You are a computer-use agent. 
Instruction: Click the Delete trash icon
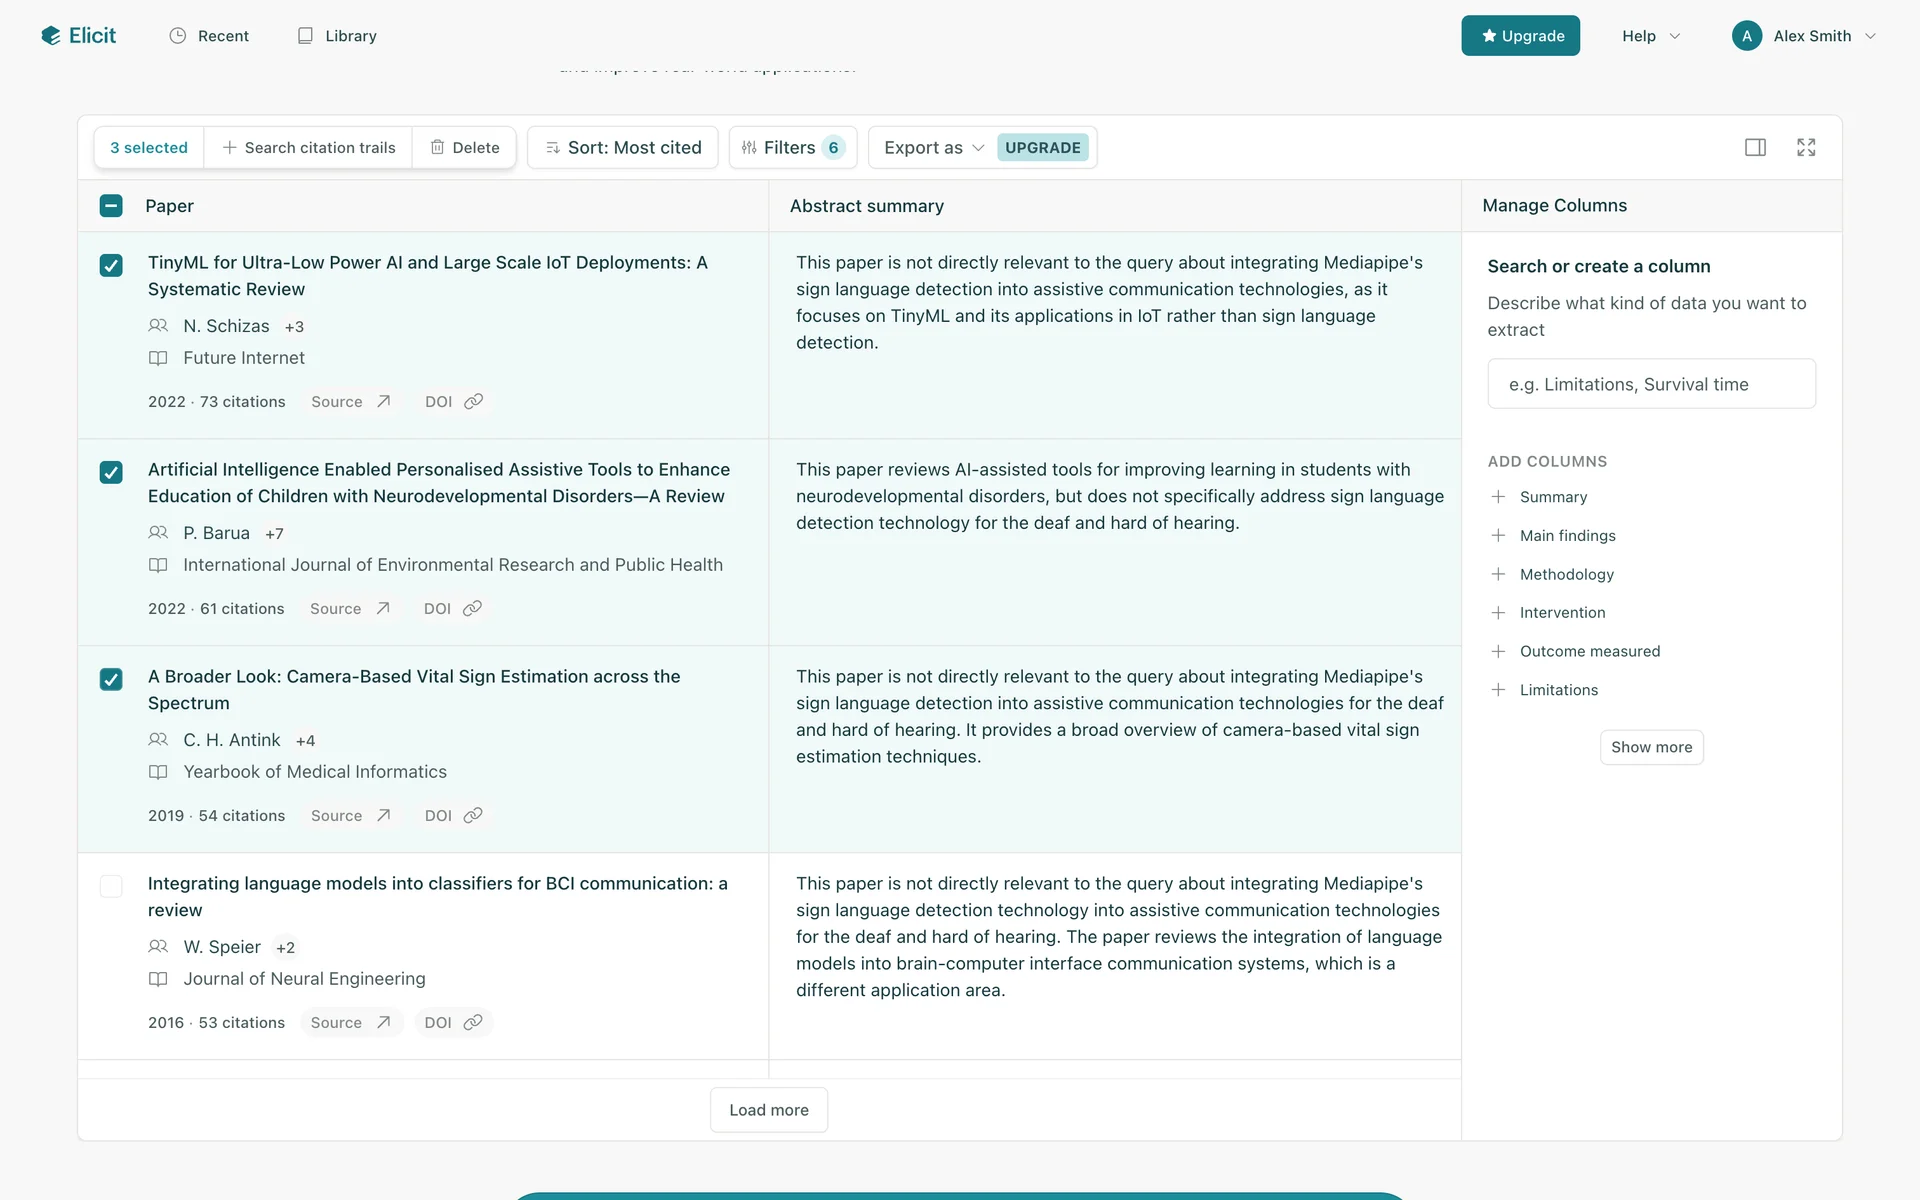point(437,147)
